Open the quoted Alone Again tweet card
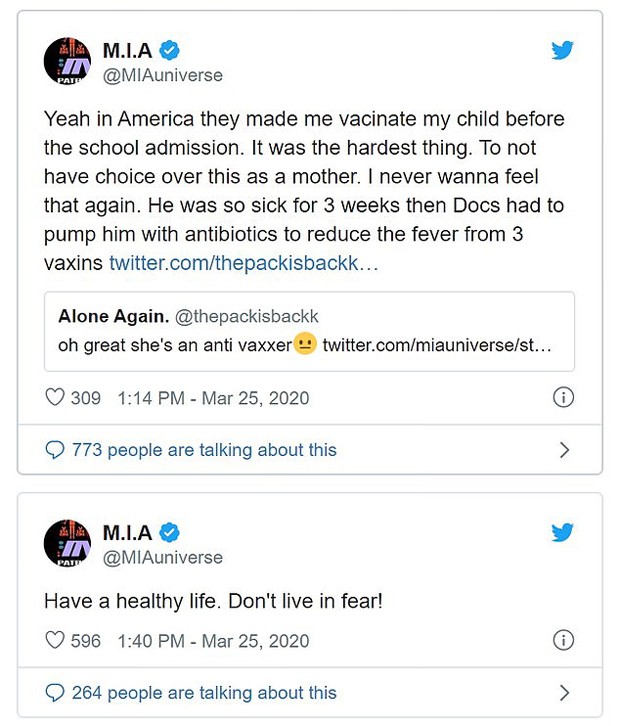This screenshot has width=620, height=726. coord(309,332)
